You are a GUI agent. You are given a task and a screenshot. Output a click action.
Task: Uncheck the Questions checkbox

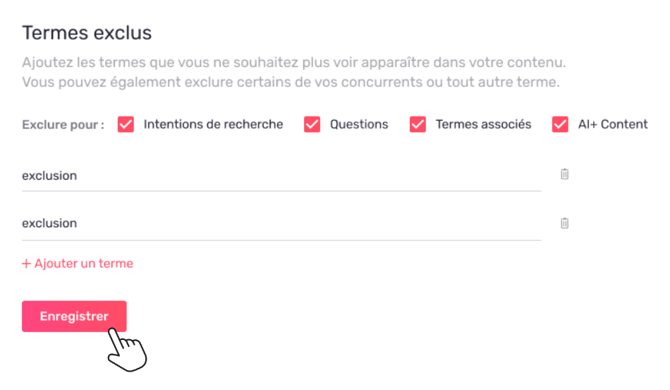pyautogui.click(x=312, y=124)
